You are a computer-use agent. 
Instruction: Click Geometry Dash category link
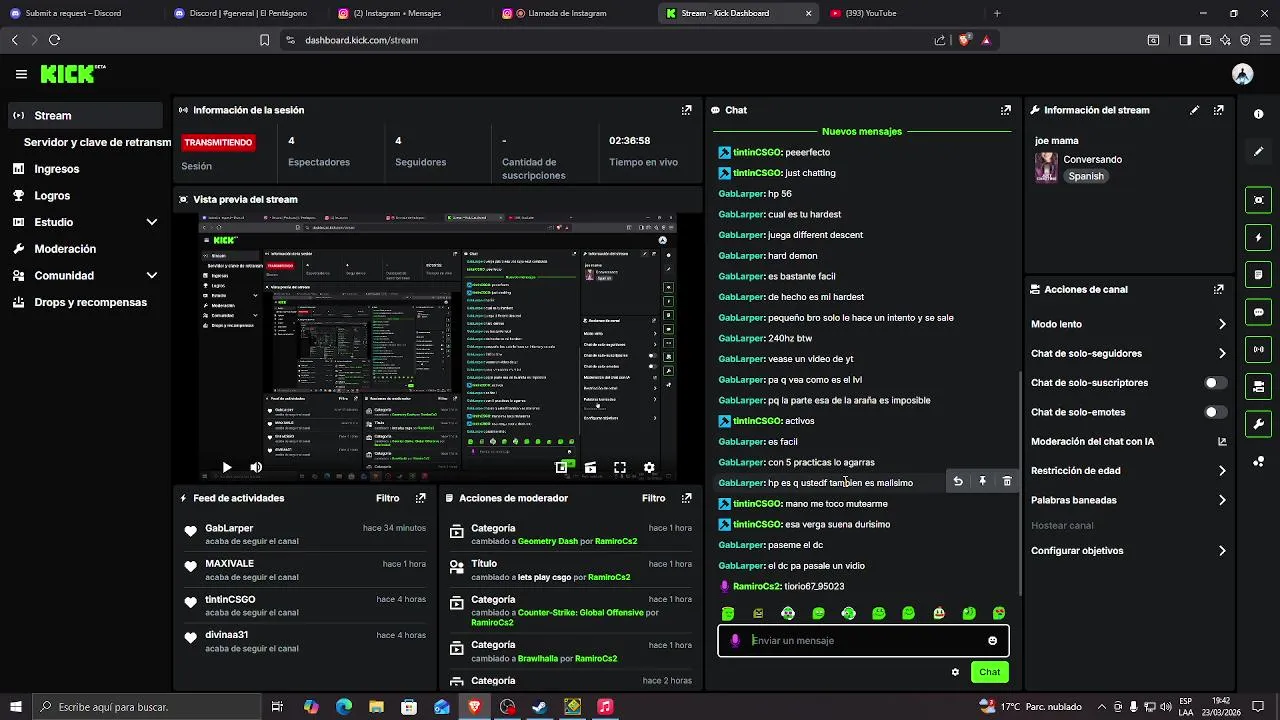pyautogui.click(x=548, y=541)
